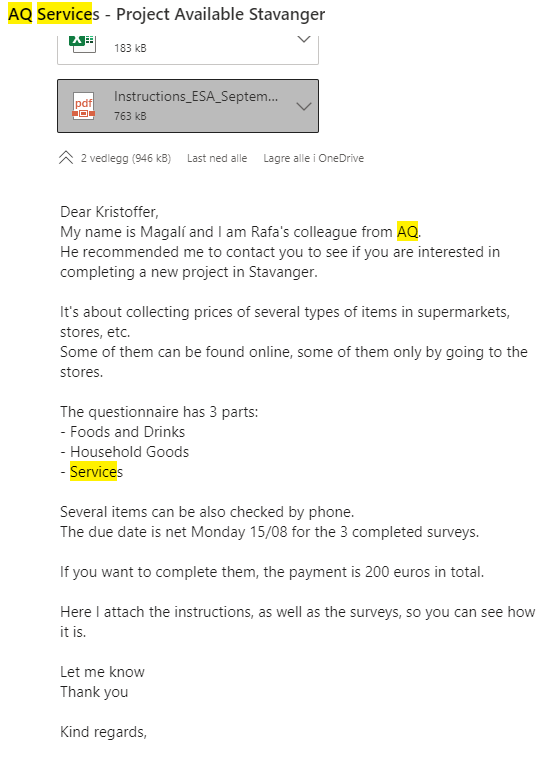Screen dimensions: 553x782
Task: Click the highlighted "Services" list item
Action: [94, 472]
